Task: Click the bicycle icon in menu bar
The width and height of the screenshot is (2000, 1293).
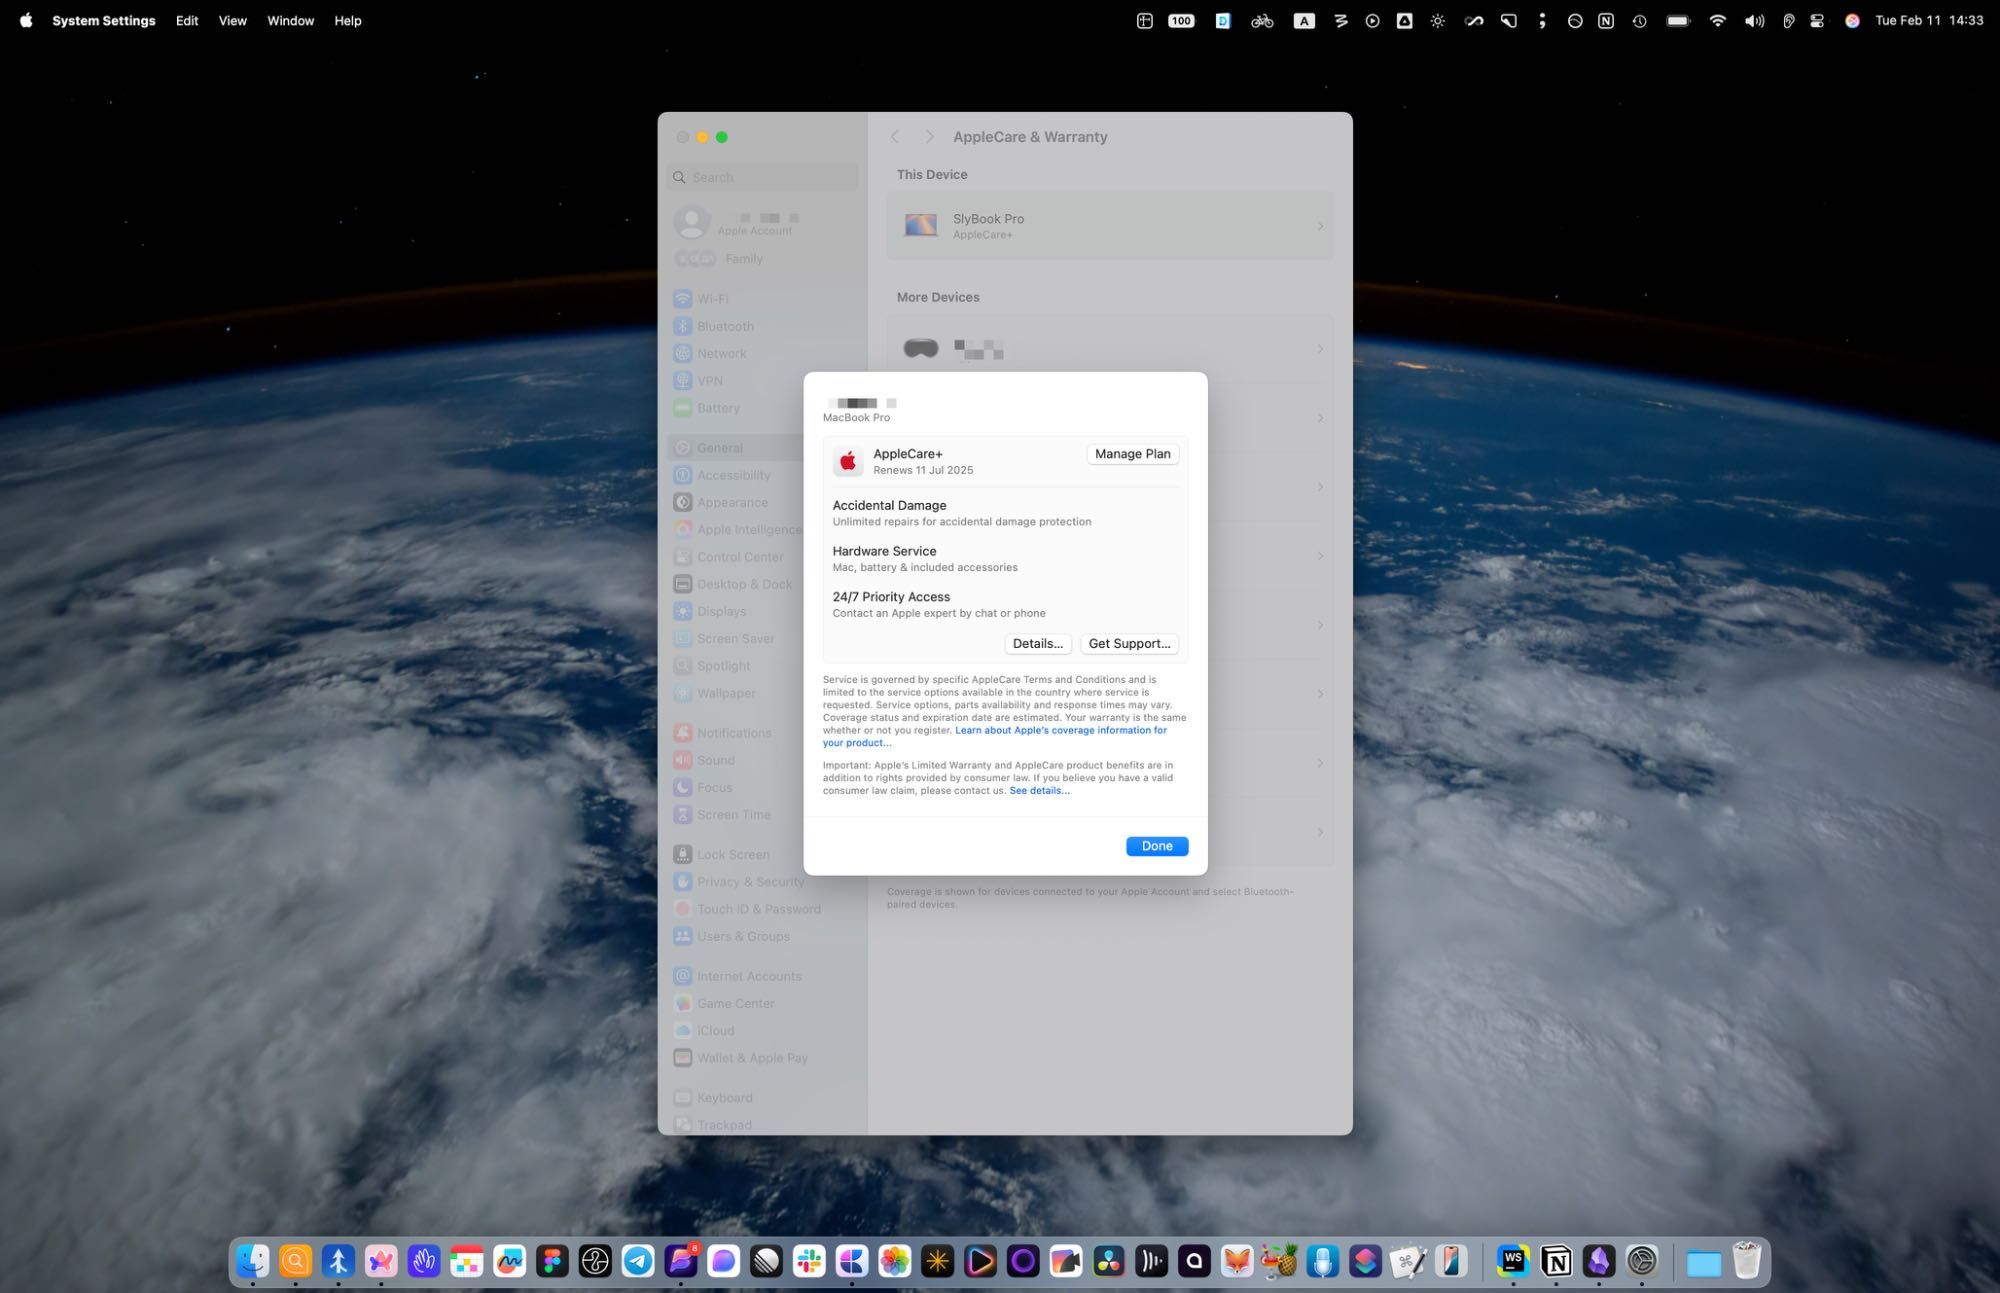Action: (1262, 20)
